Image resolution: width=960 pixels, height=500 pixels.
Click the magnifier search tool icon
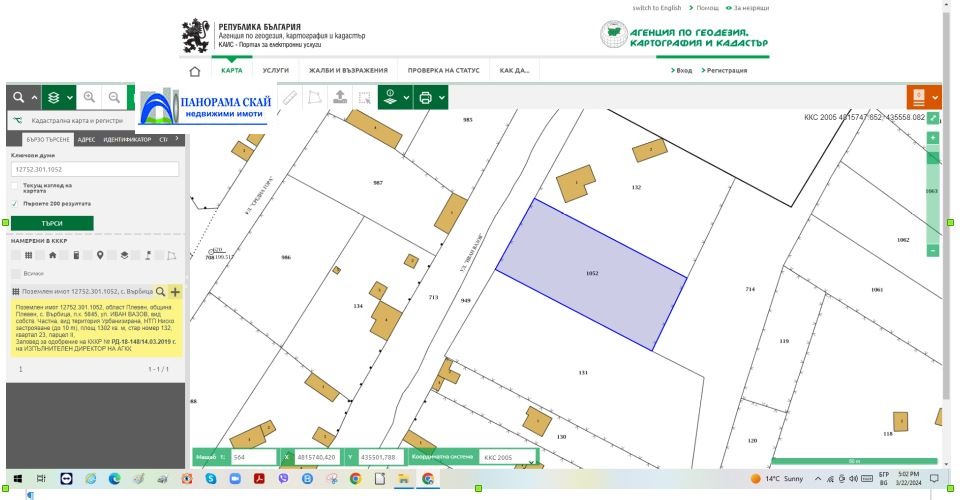coord(18,97)
